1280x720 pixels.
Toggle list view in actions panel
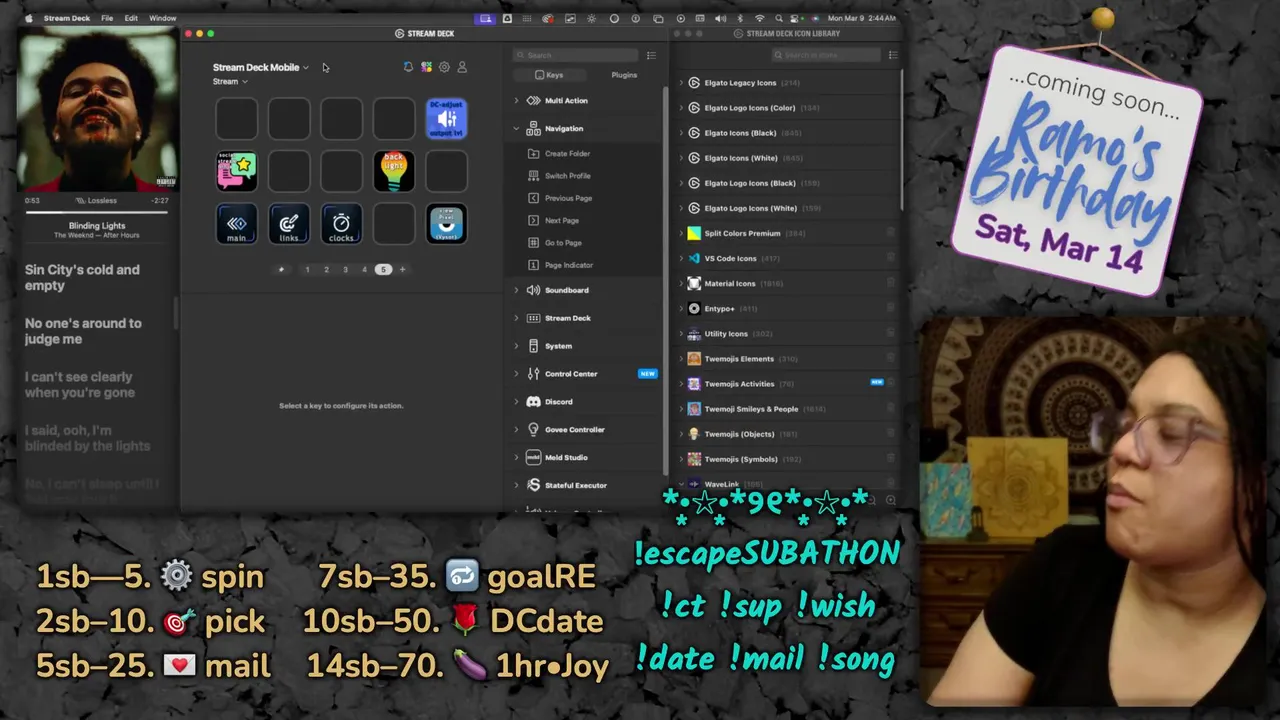point(651,55)
